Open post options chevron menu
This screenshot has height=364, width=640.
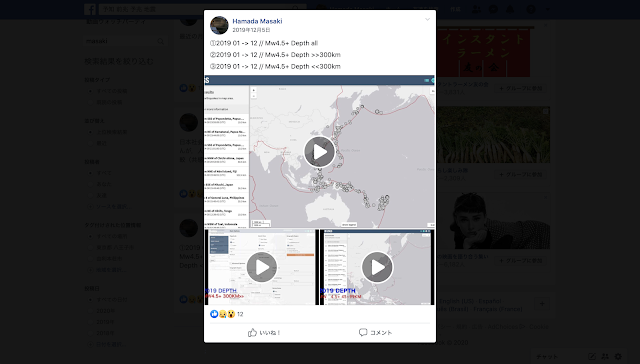[427, 19]
